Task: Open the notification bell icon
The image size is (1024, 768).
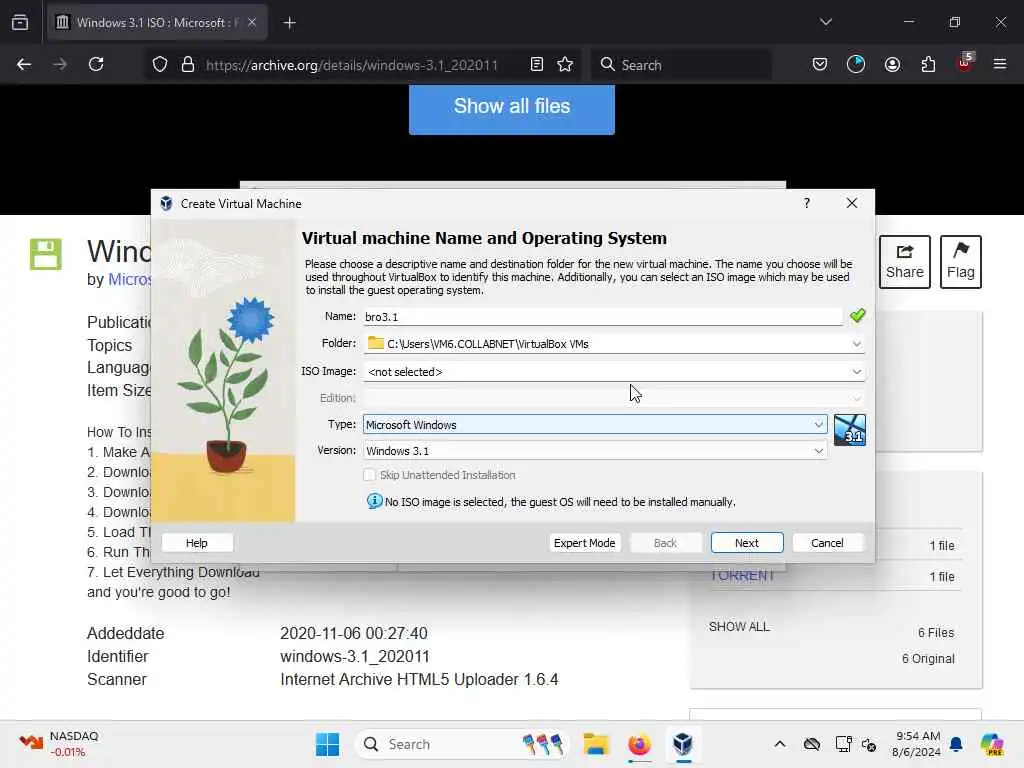Action: [x=956, y=744]
